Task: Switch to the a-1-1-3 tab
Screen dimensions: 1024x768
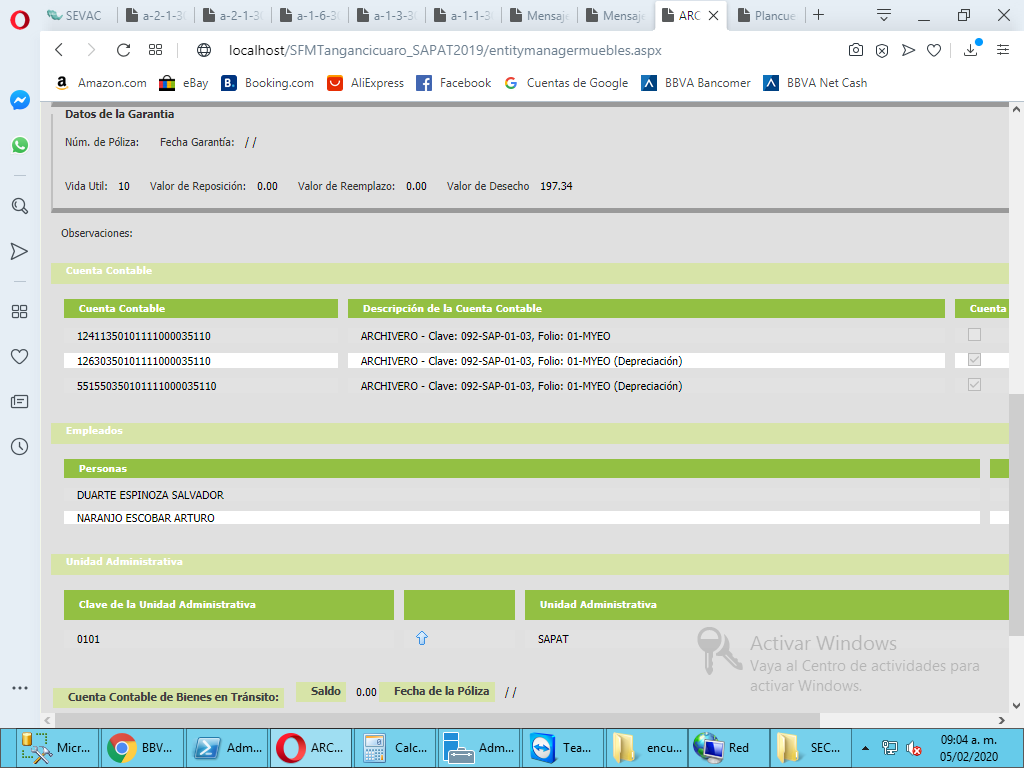Action: tap(464, 16)
